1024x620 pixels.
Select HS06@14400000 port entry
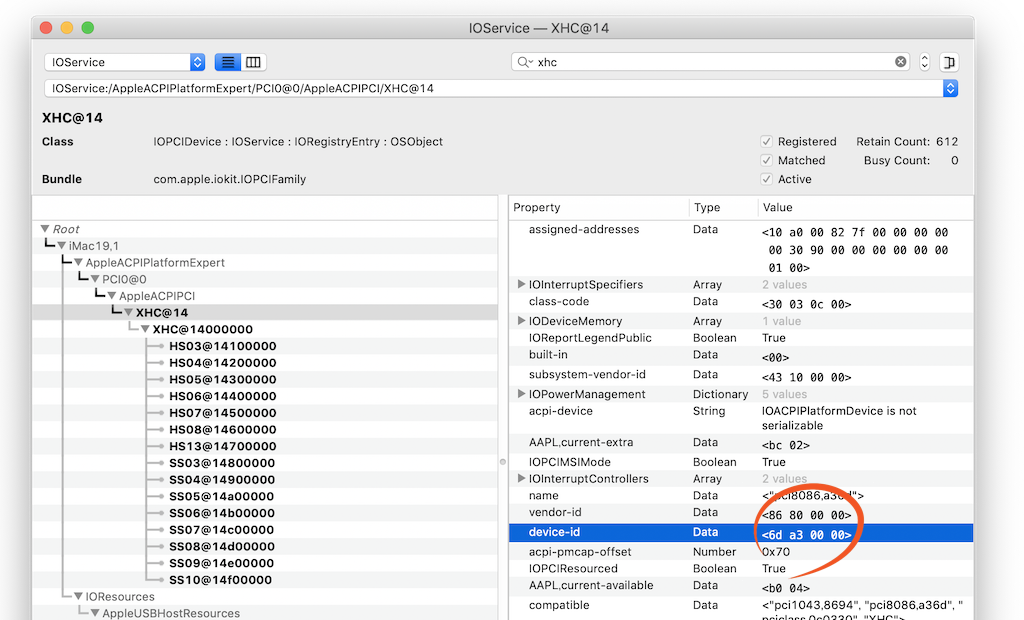[223, 396]
